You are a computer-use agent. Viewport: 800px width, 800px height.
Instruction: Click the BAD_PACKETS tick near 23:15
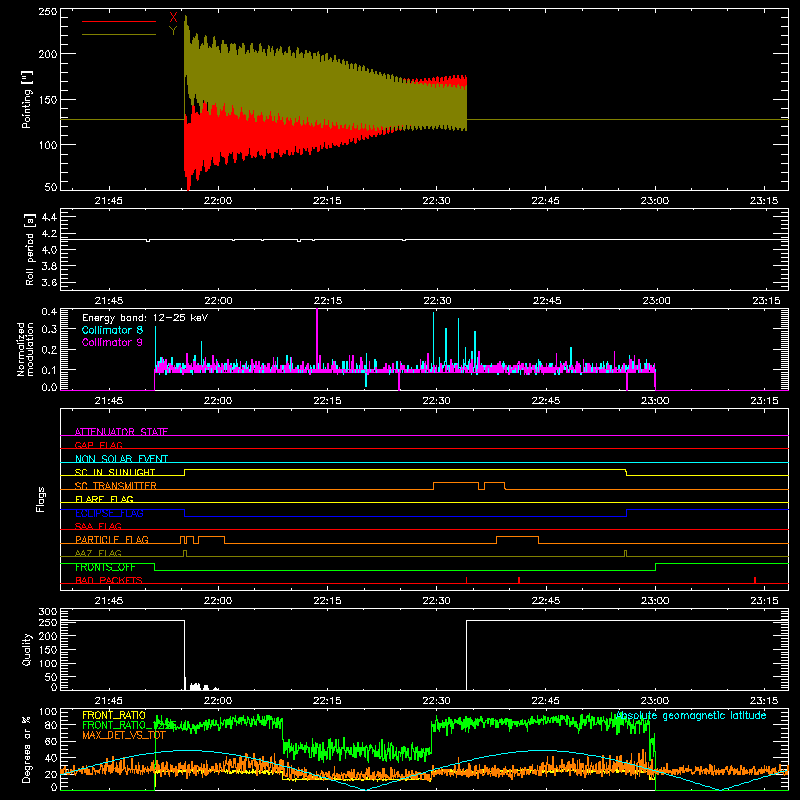click(755, 580)
